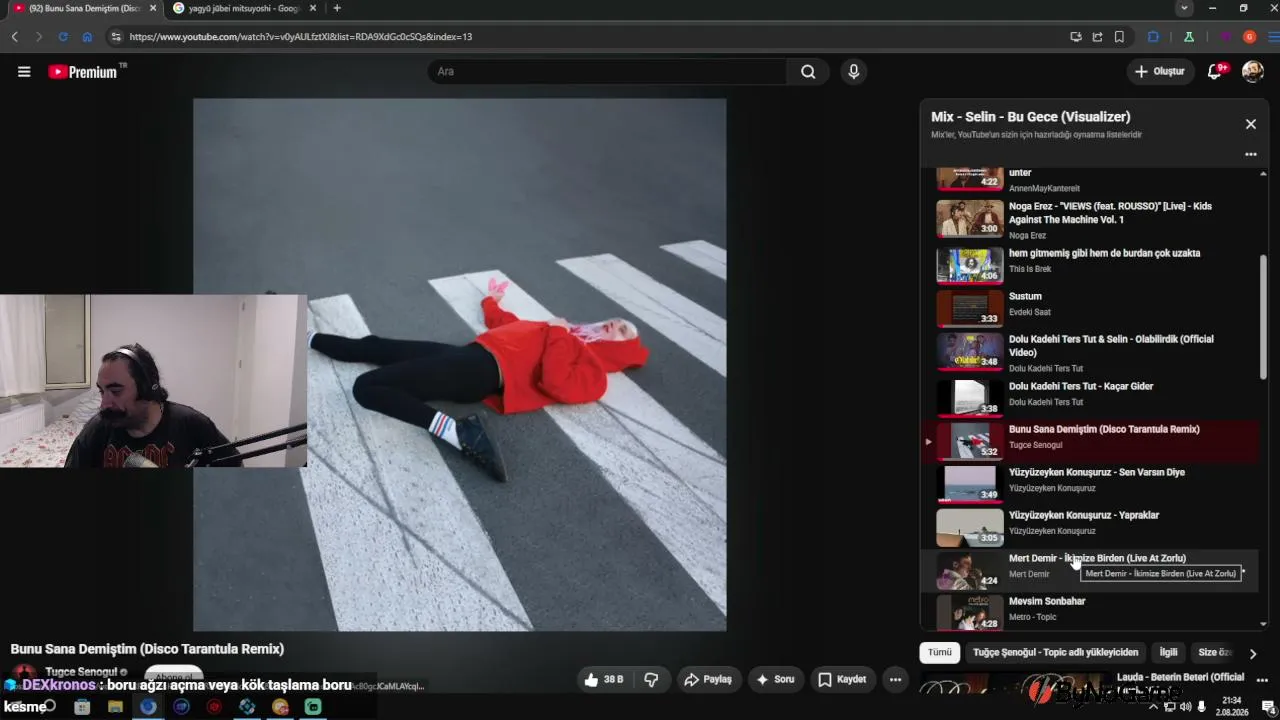This screenshot has height=720, width=1280.
Task: Click the browser address bar URL
Action: point(301,37)
